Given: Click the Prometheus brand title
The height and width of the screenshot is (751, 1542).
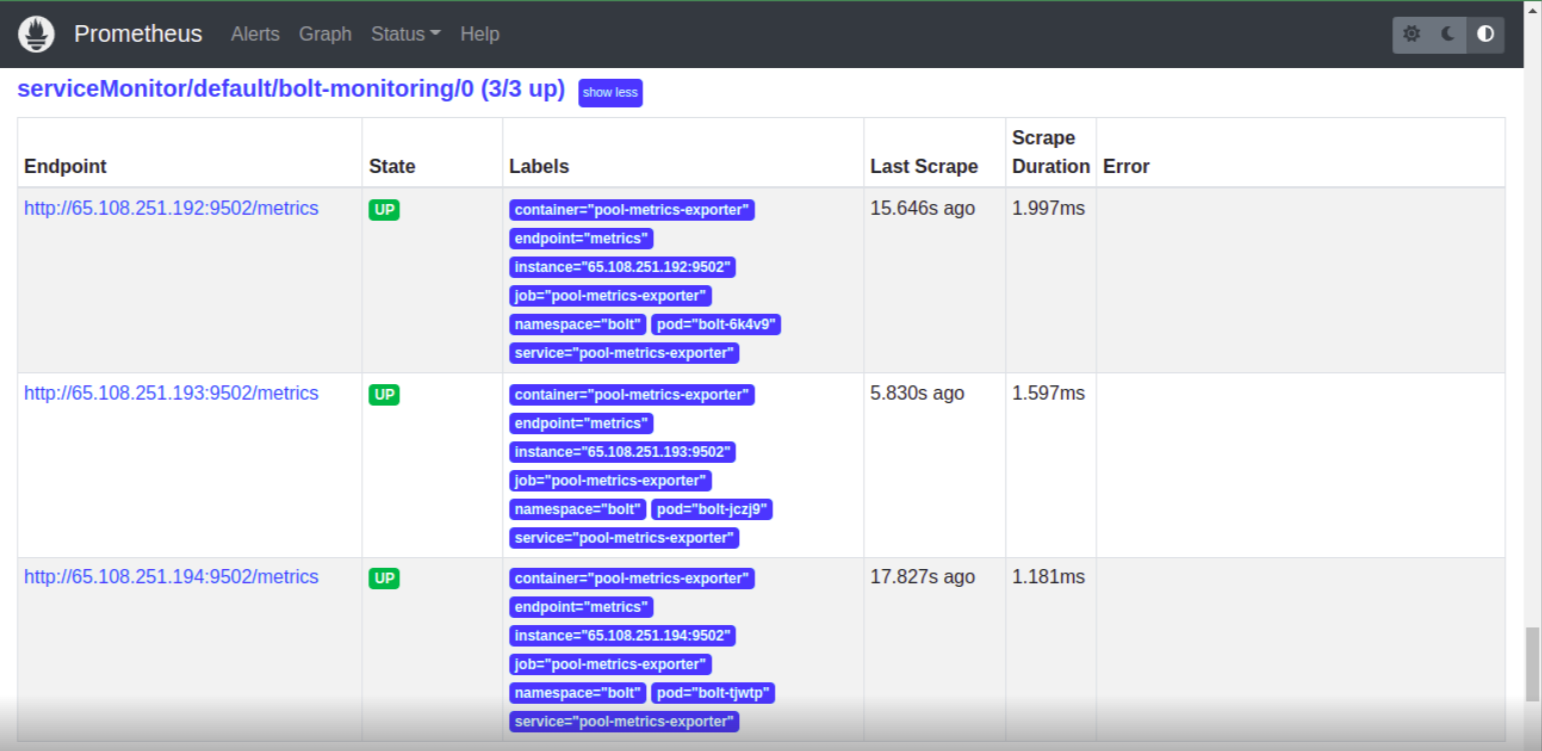Looking at the screenshot, I should pos(138,34).
